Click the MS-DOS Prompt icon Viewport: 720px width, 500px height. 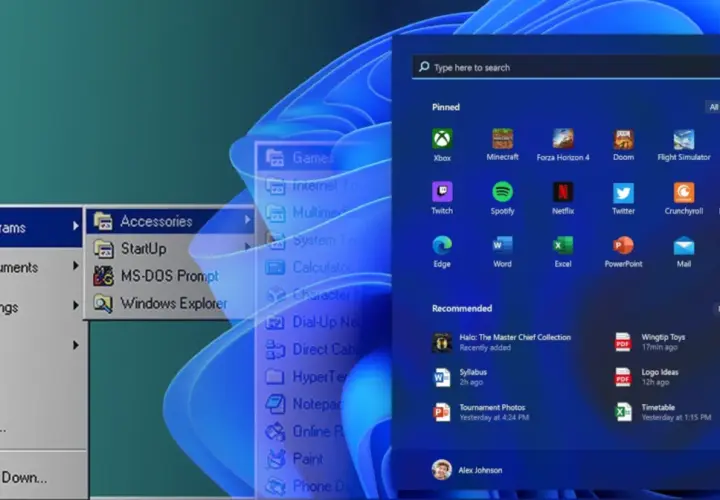click(x=103, y=276)
